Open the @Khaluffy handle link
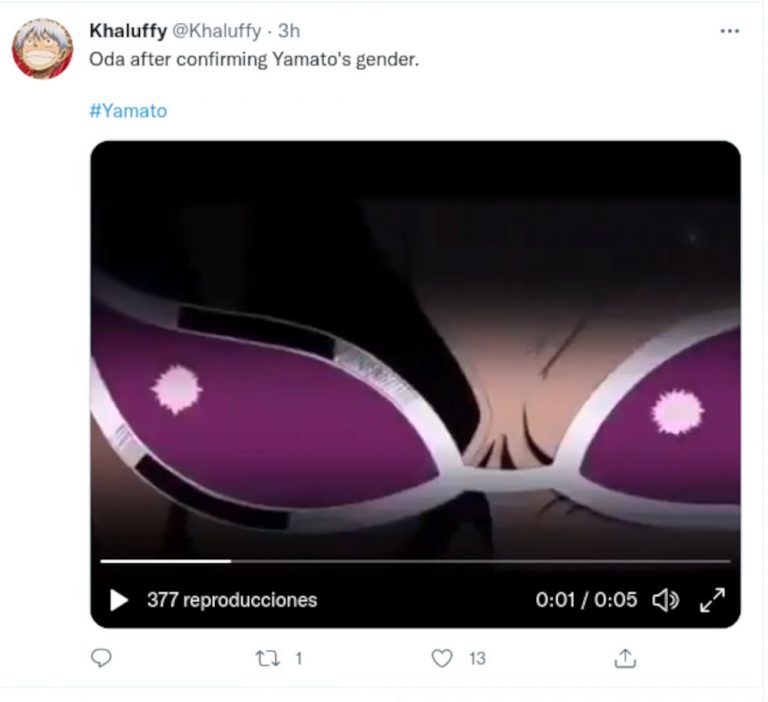Viewport: 768px width, 702px height. click(x=217, y=31)
